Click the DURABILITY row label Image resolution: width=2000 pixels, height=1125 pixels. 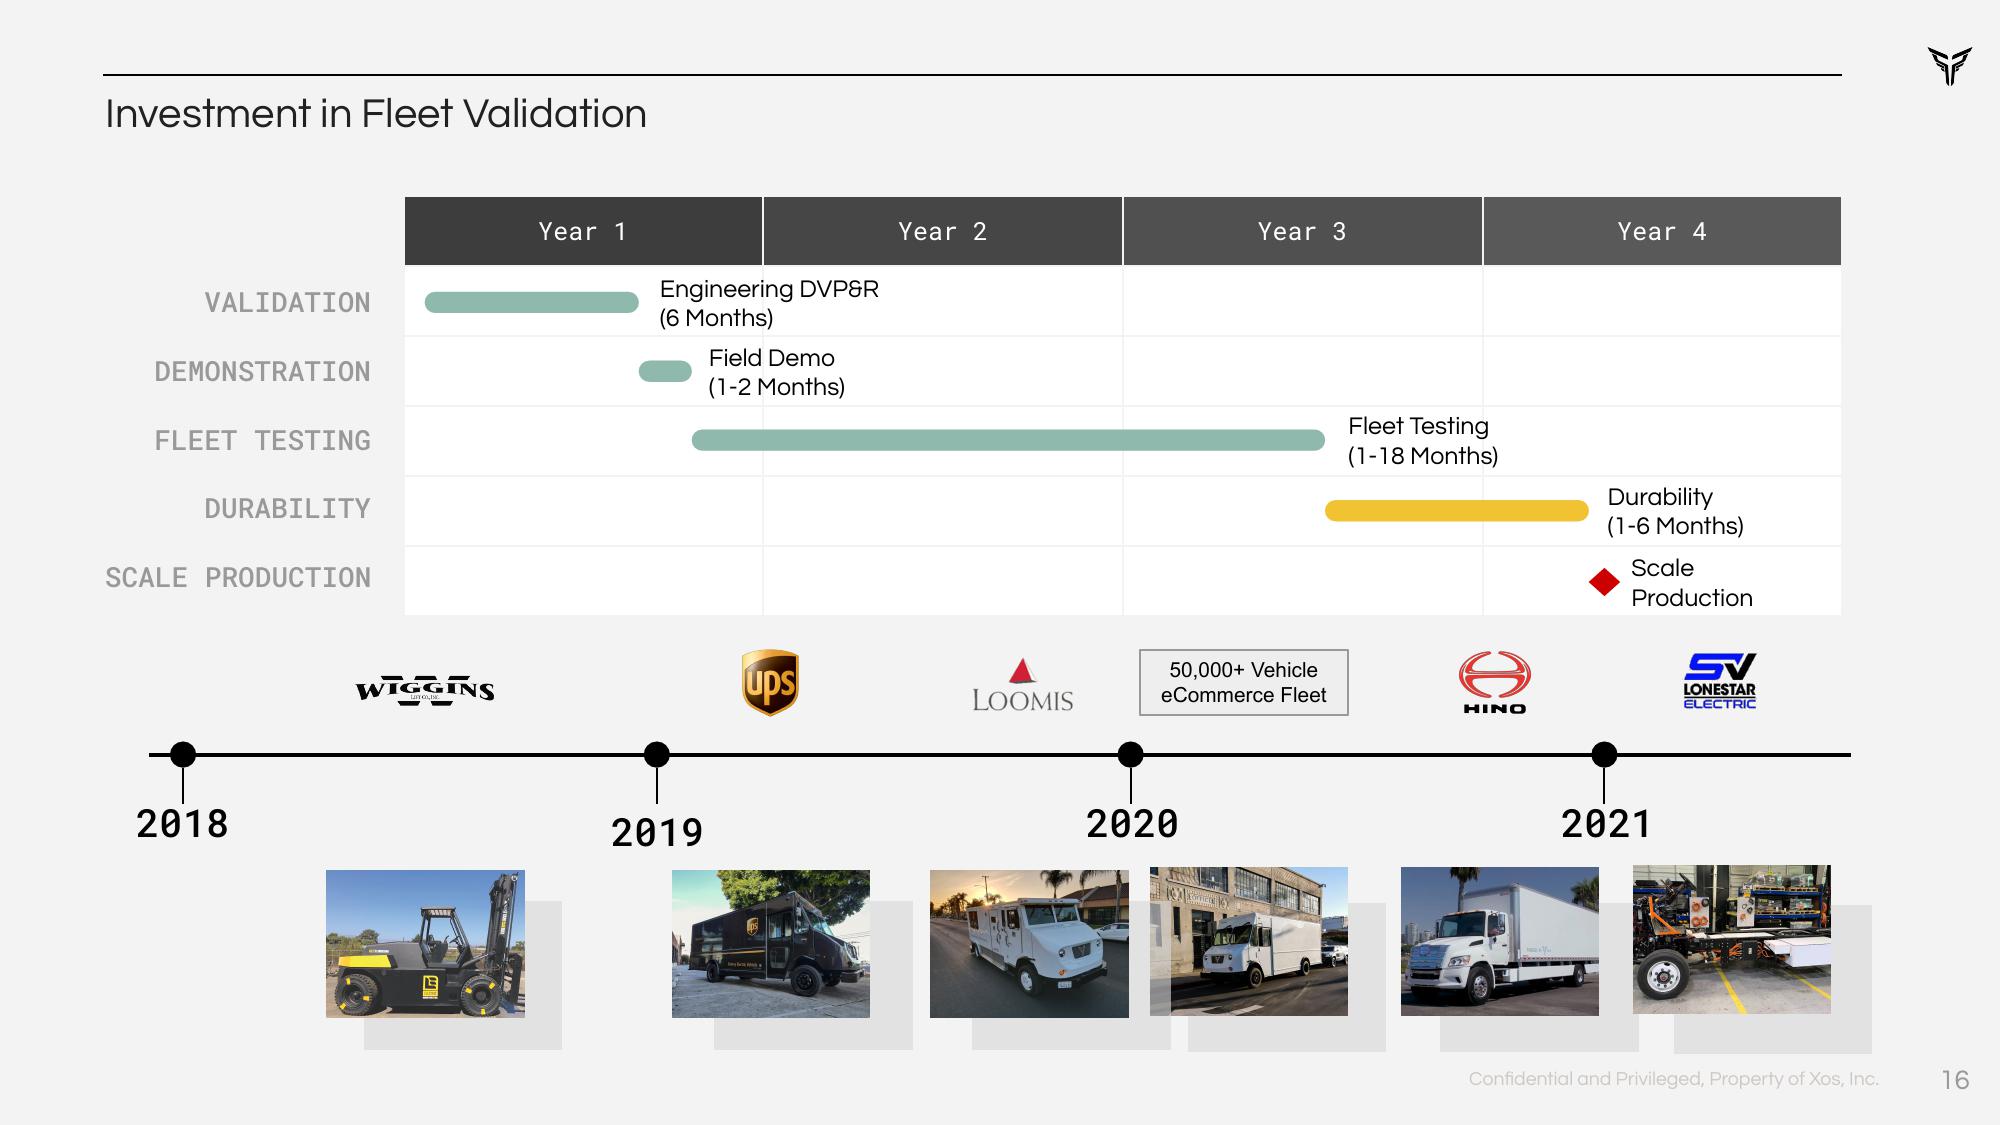287,508
